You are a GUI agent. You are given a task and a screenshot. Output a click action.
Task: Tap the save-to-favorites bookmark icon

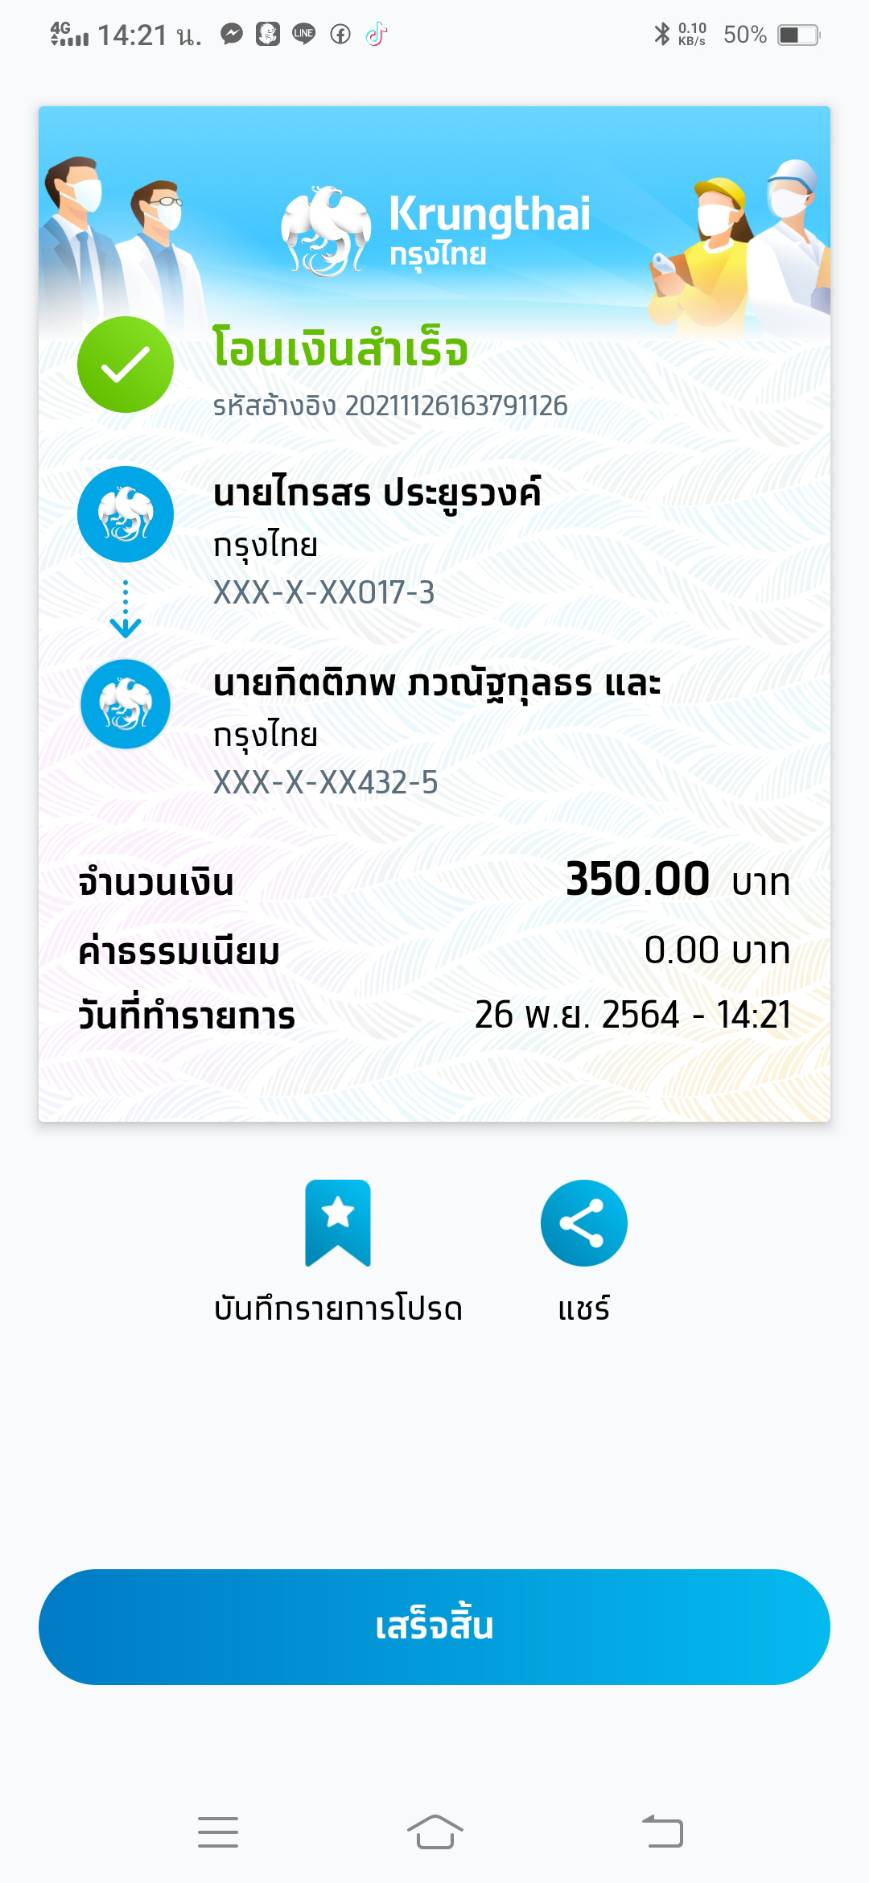tap(338, 1222)
